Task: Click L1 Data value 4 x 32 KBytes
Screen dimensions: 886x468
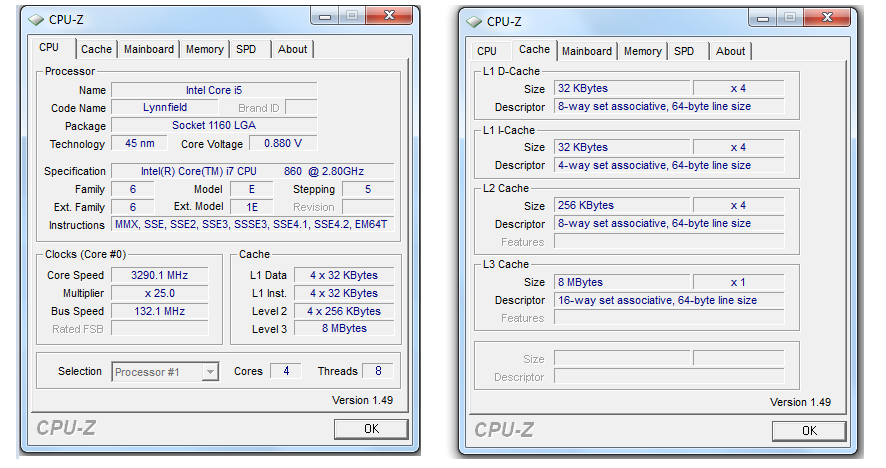Action: (344, 275)
